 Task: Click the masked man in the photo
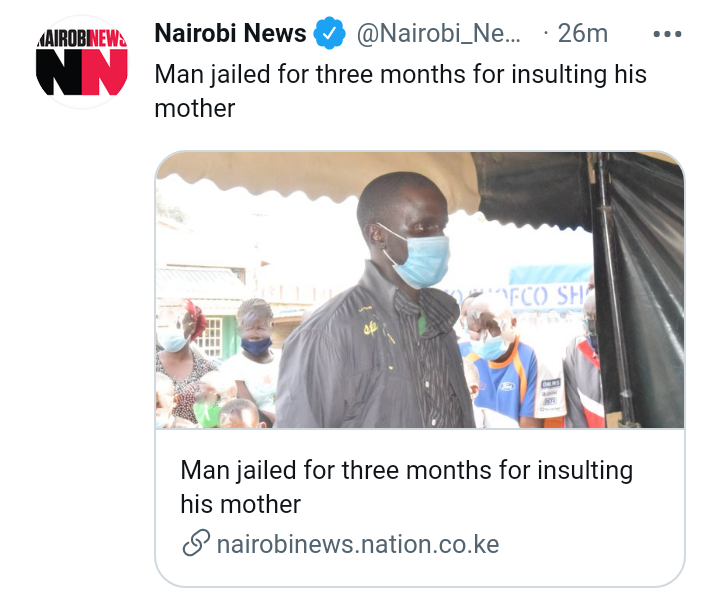(x=376, y=301)
